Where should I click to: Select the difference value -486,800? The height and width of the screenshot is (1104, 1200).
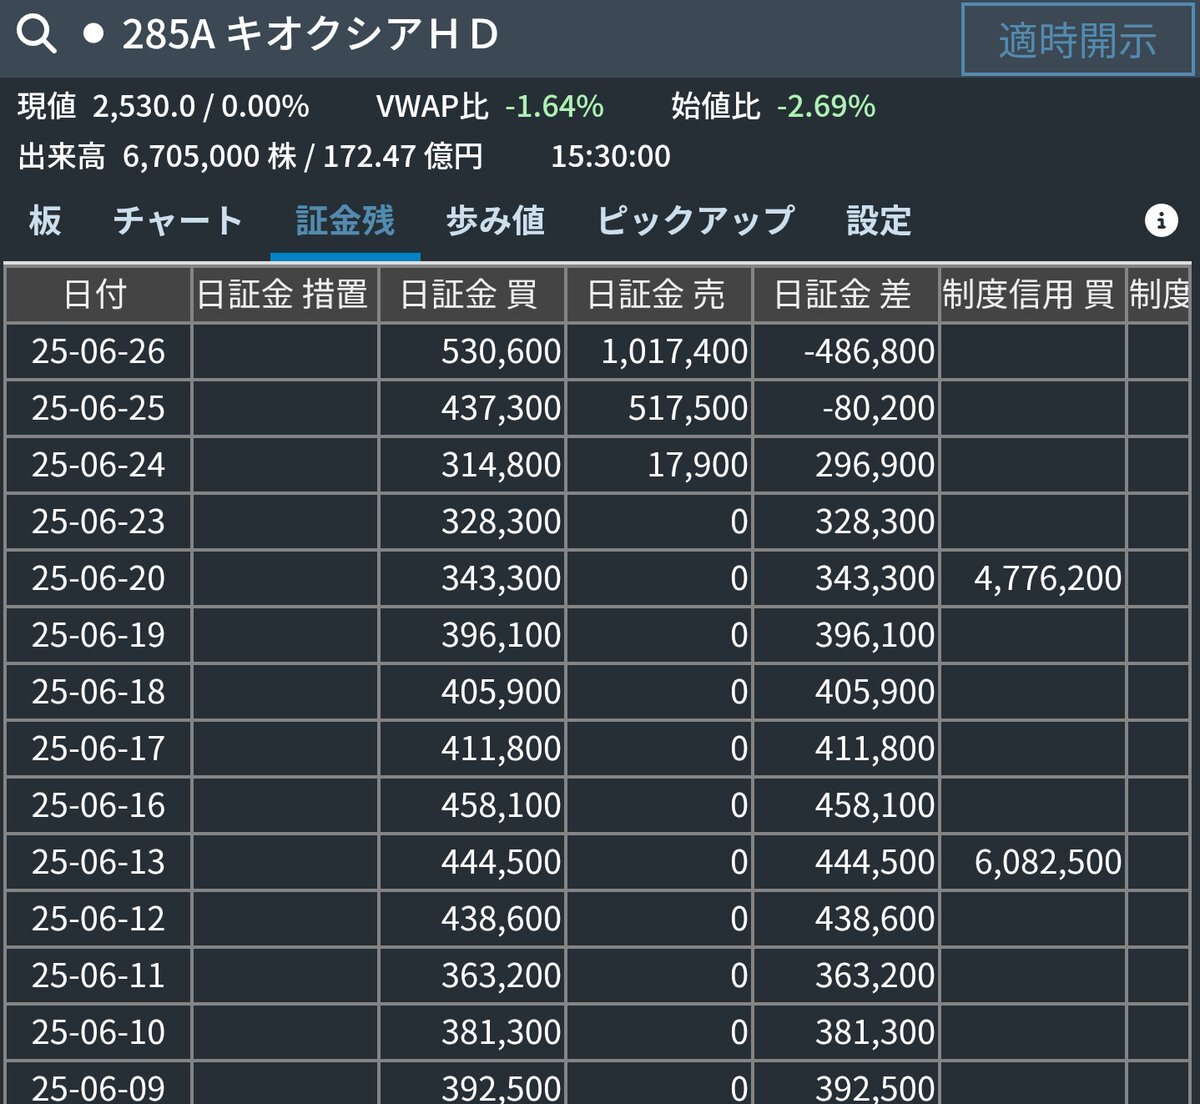pos(869,351)
